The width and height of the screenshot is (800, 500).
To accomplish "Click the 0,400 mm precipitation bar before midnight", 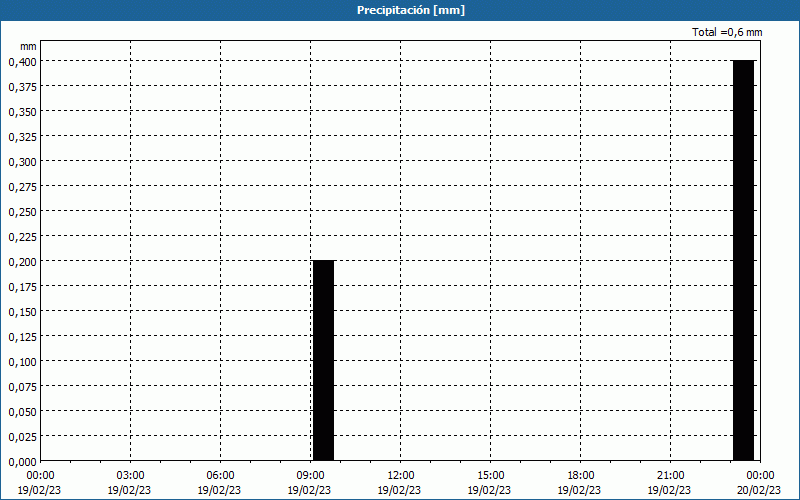I will point(743,261).
